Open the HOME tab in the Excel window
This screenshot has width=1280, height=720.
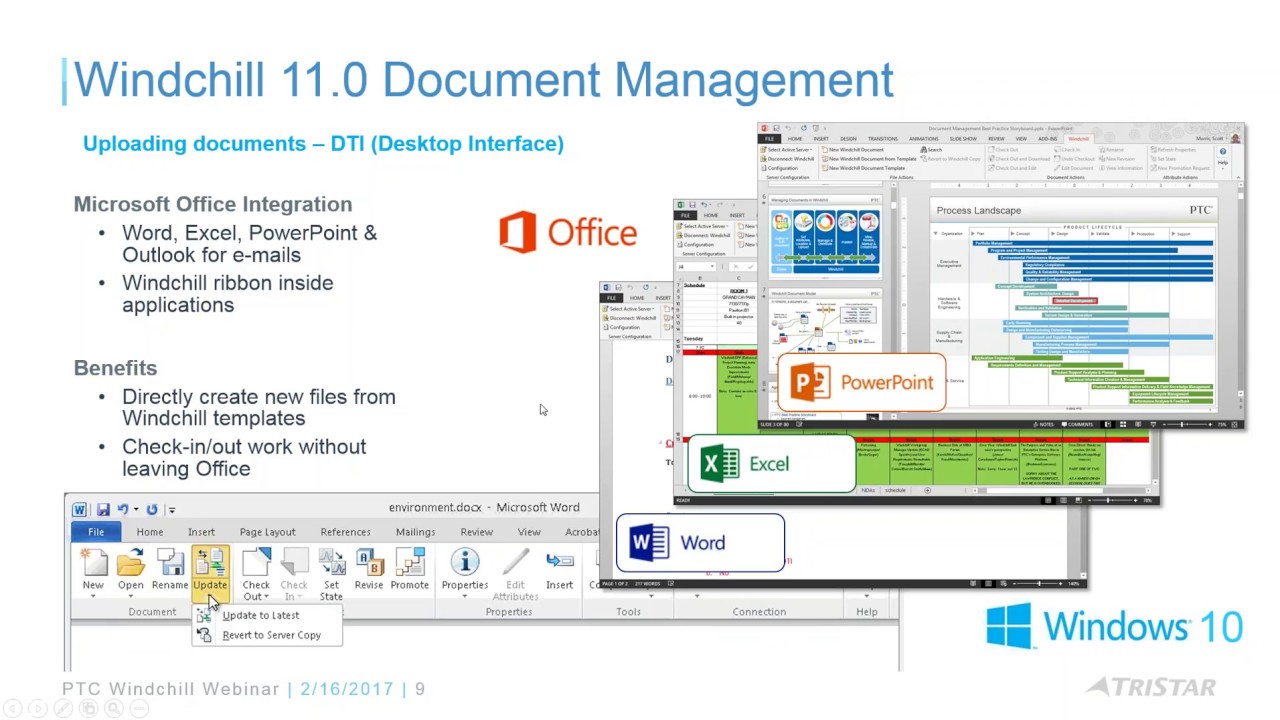[711, 215]
